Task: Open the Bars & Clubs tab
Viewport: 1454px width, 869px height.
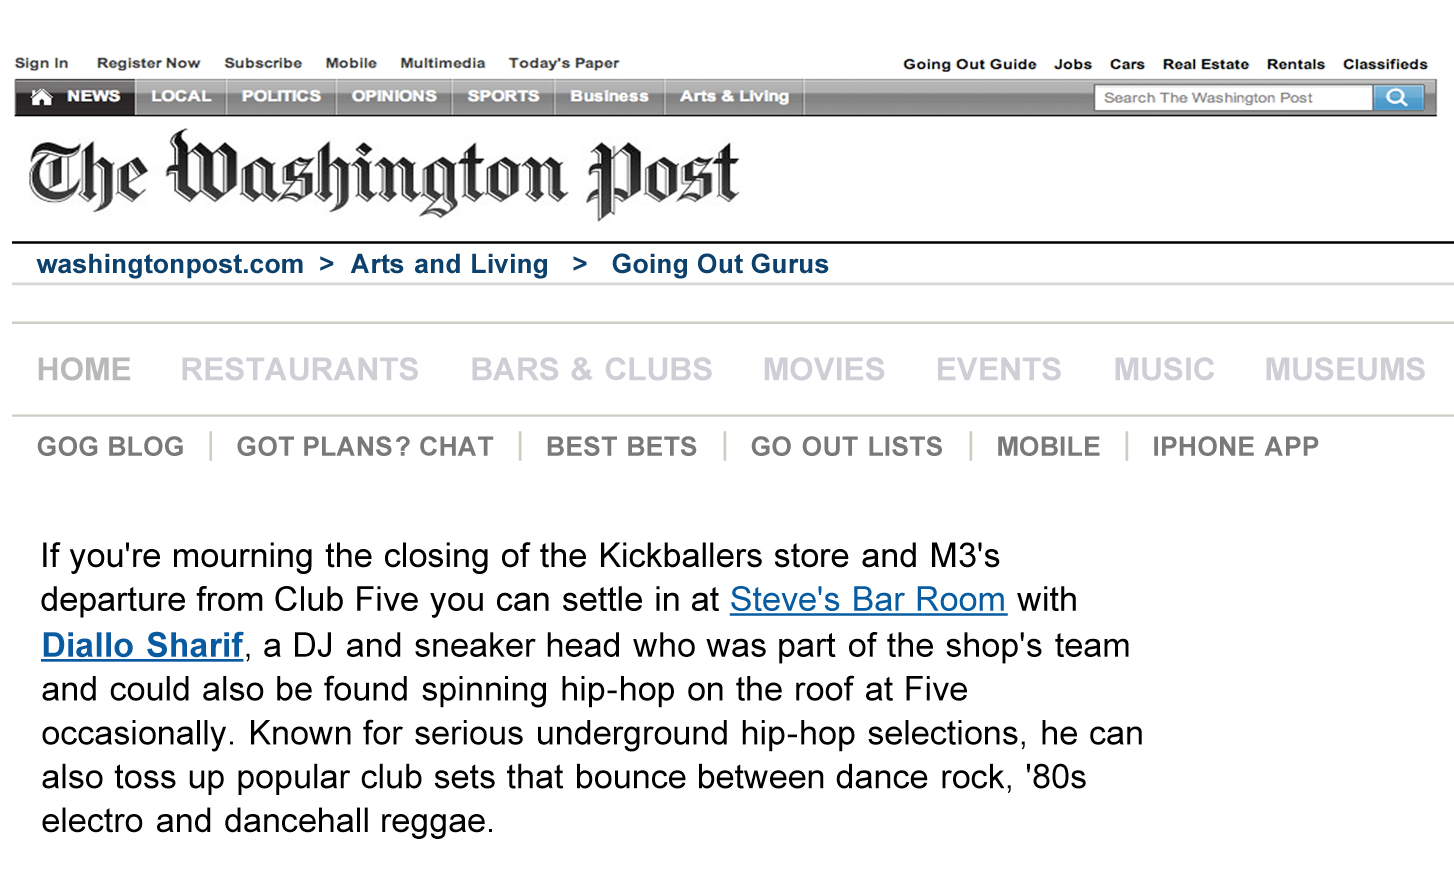Action: [x=591, y=369]
